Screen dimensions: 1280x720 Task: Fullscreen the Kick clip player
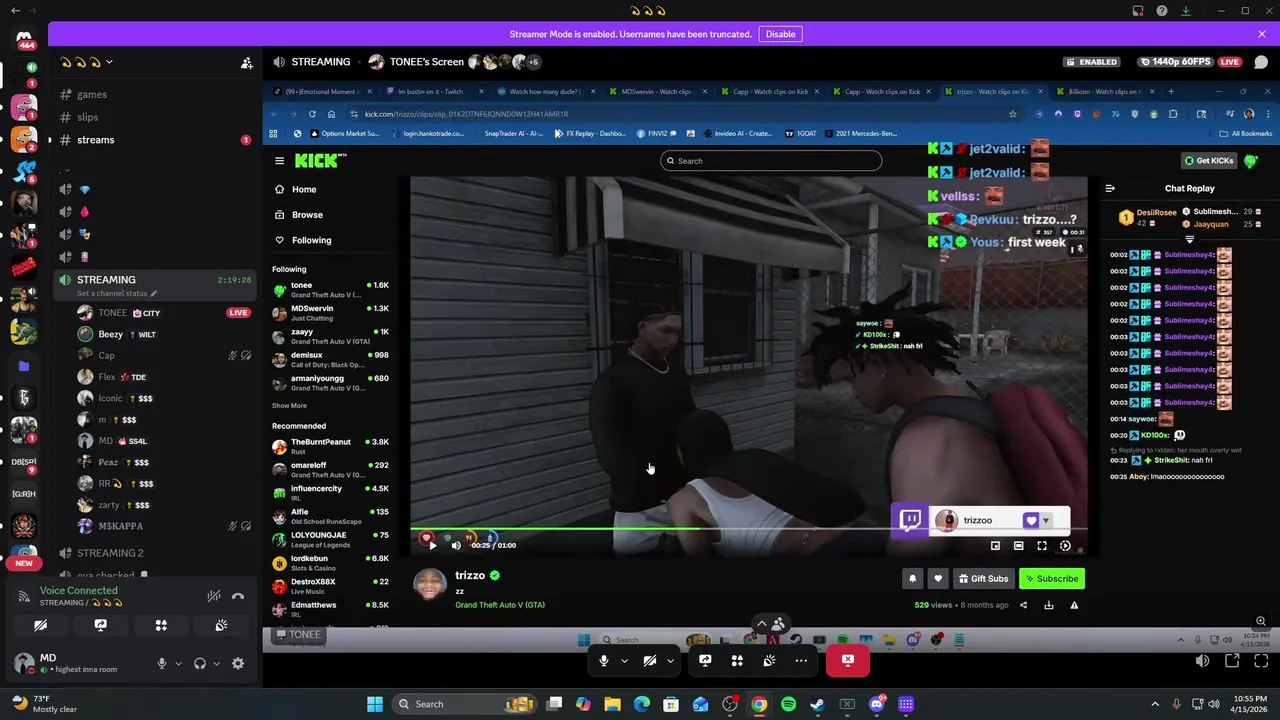point(1042,546)
